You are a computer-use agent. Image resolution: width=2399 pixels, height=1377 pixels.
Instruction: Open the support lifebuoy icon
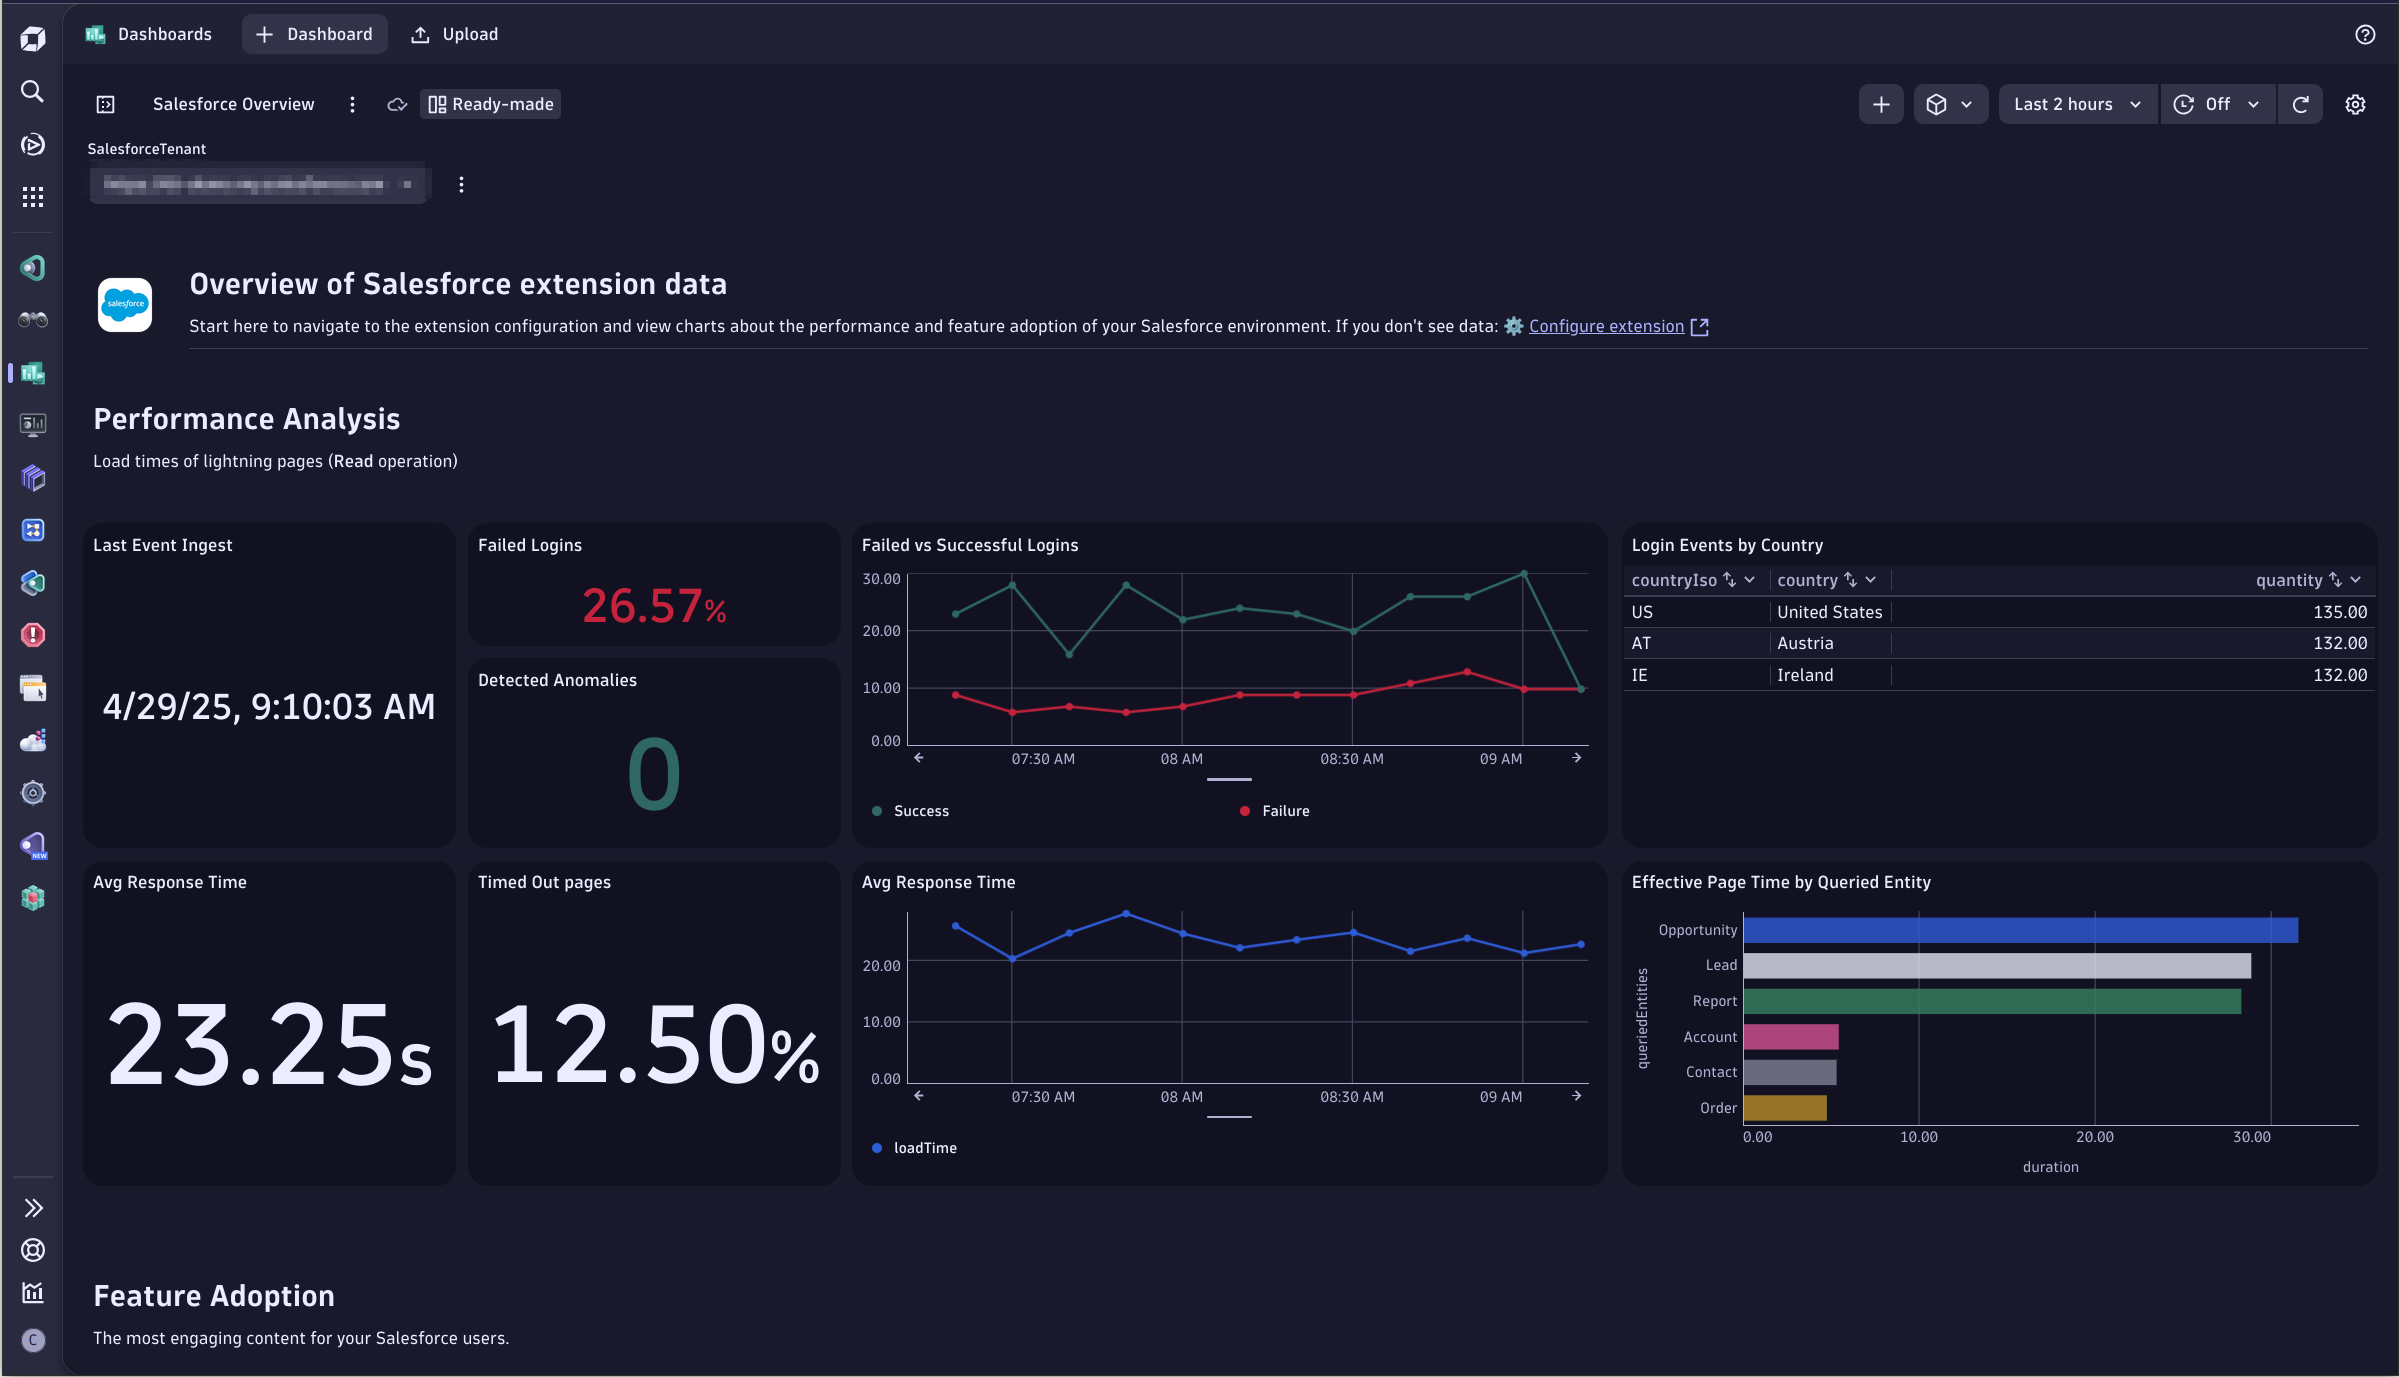point(32,1250)
